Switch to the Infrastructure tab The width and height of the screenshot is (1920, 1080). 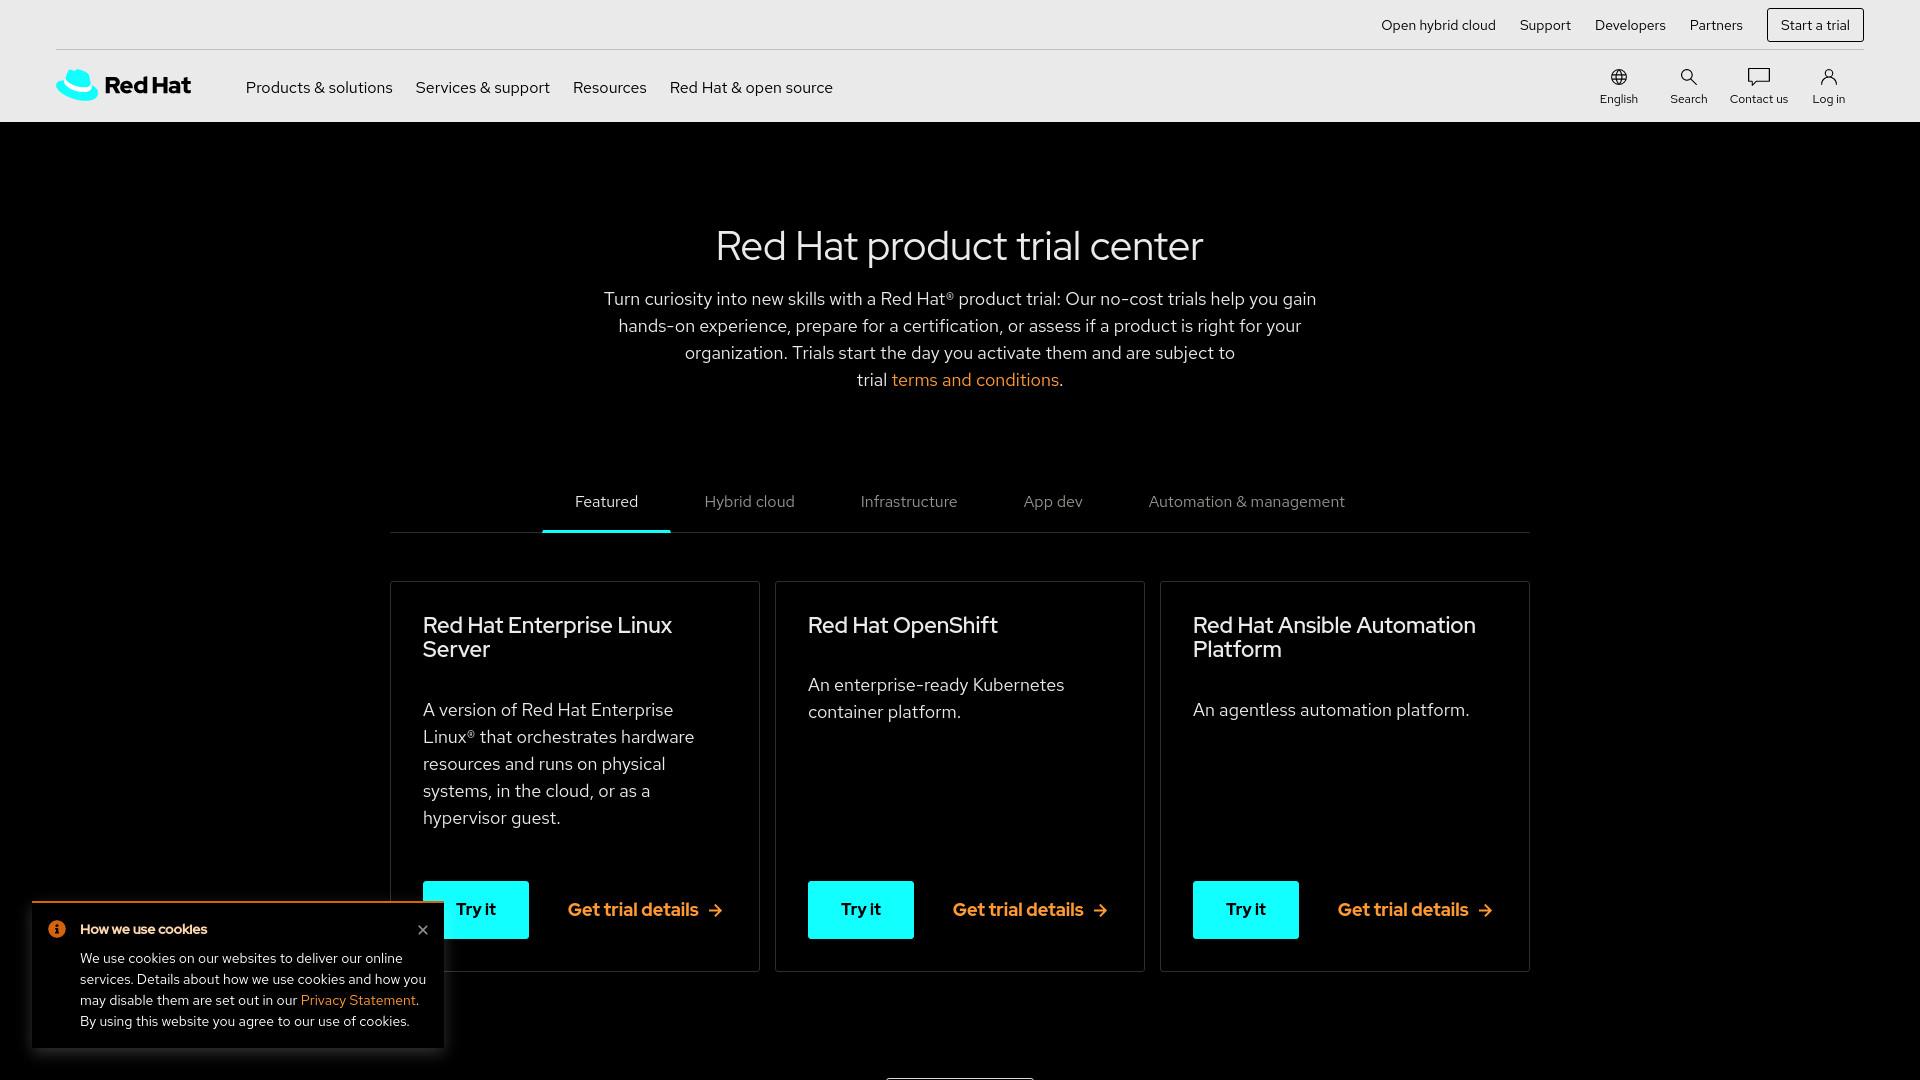coord(908,502)
